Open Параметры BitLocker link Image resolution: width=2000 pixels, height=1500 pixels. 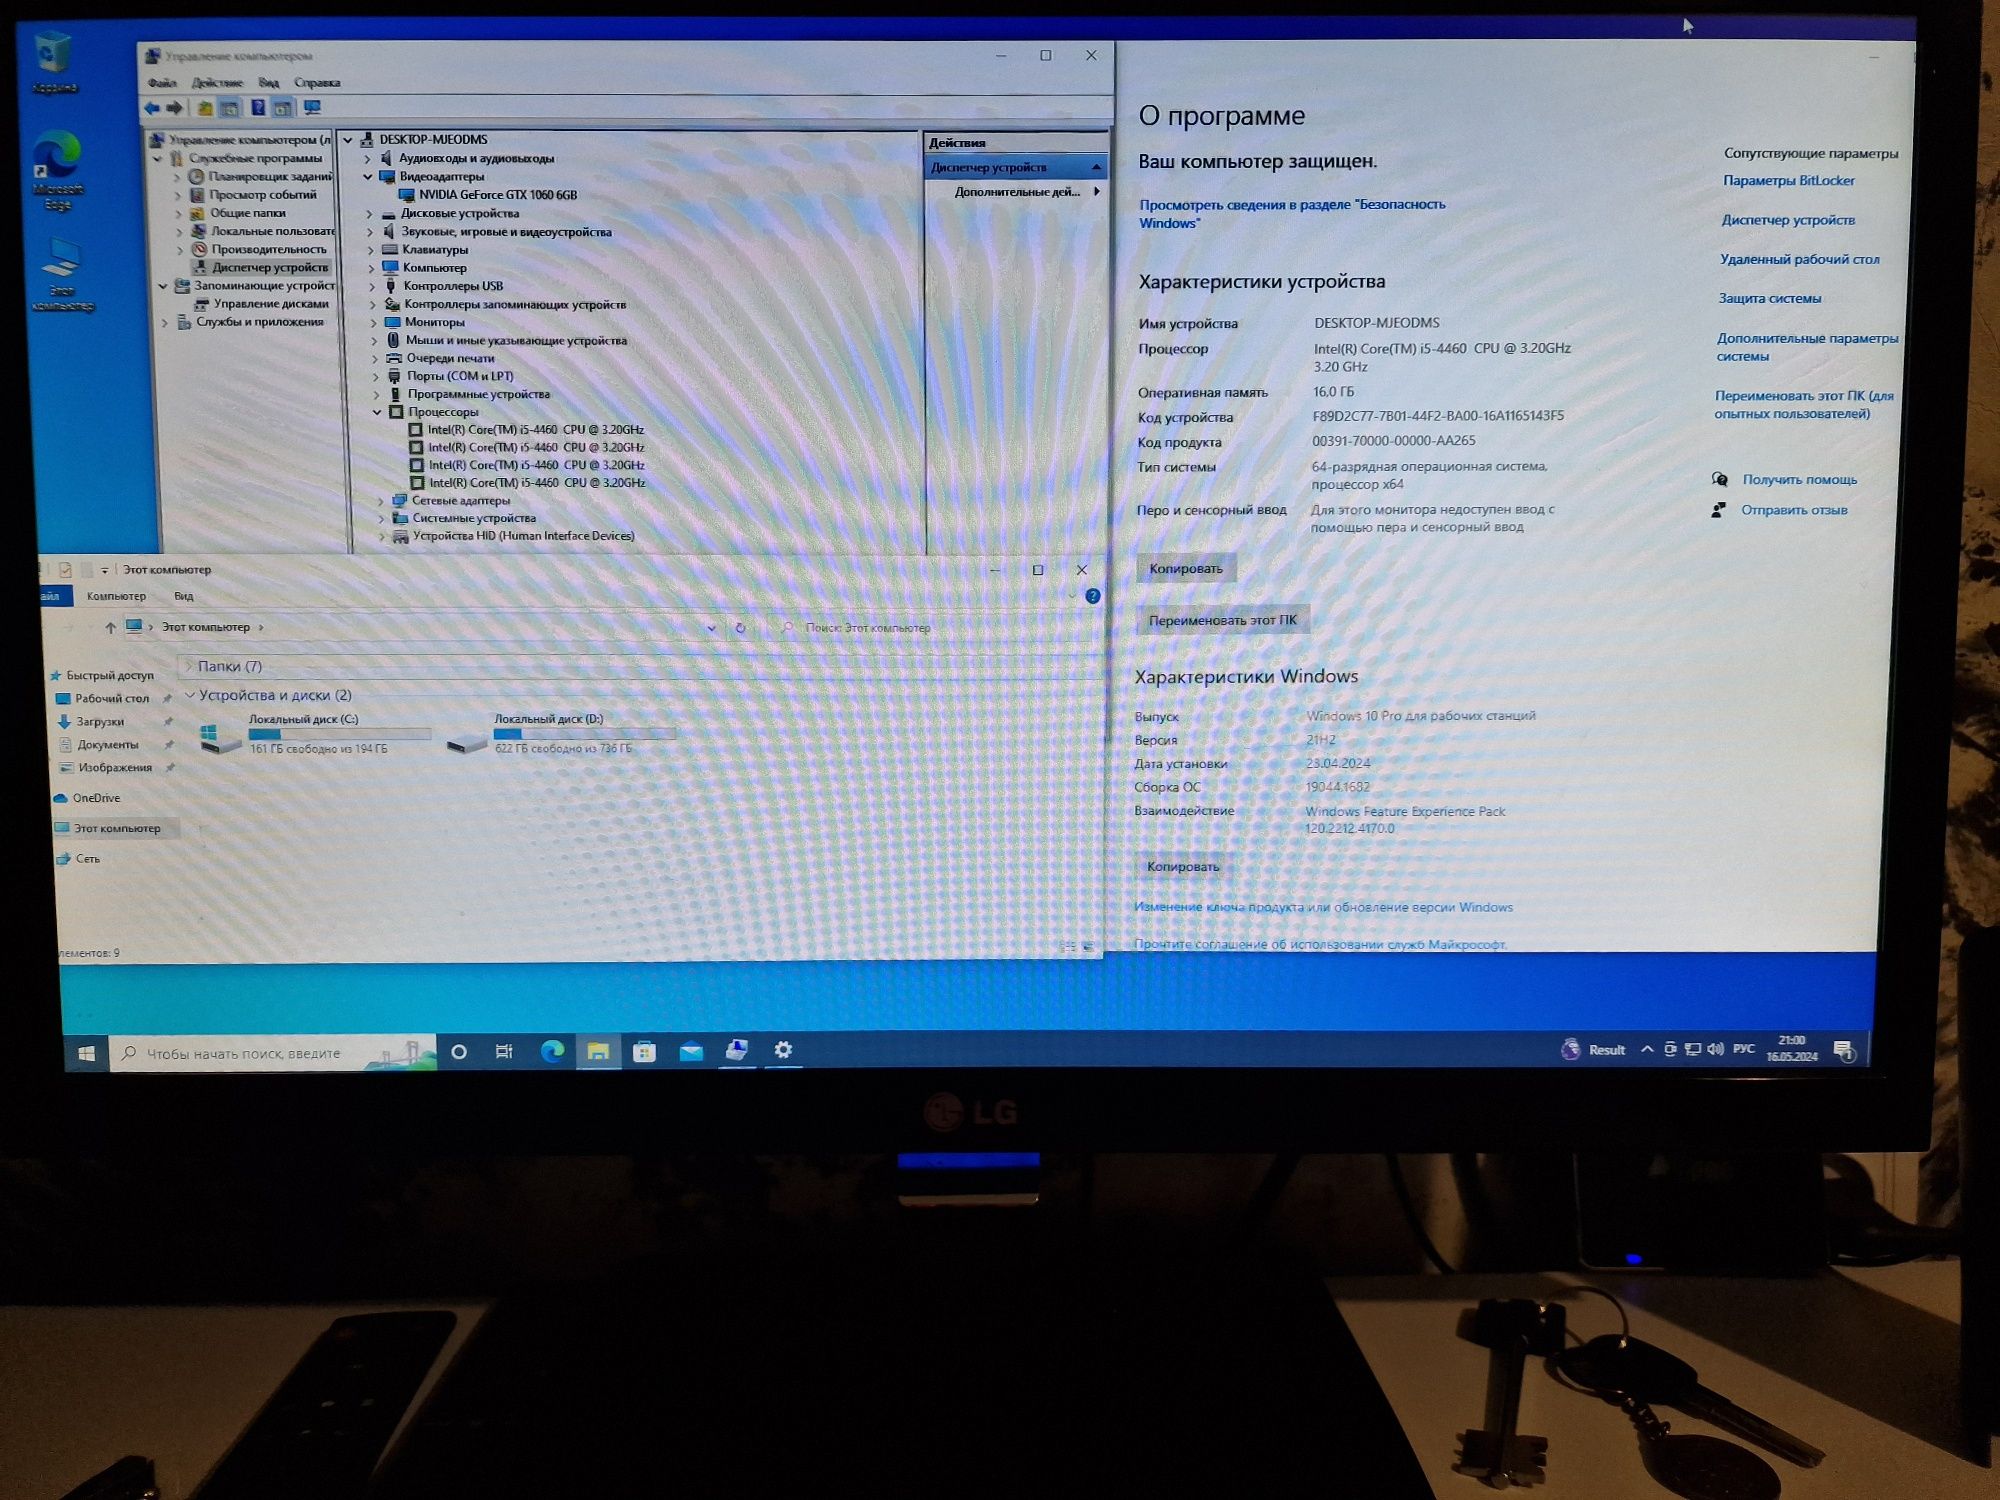[x=1788, y=181]
